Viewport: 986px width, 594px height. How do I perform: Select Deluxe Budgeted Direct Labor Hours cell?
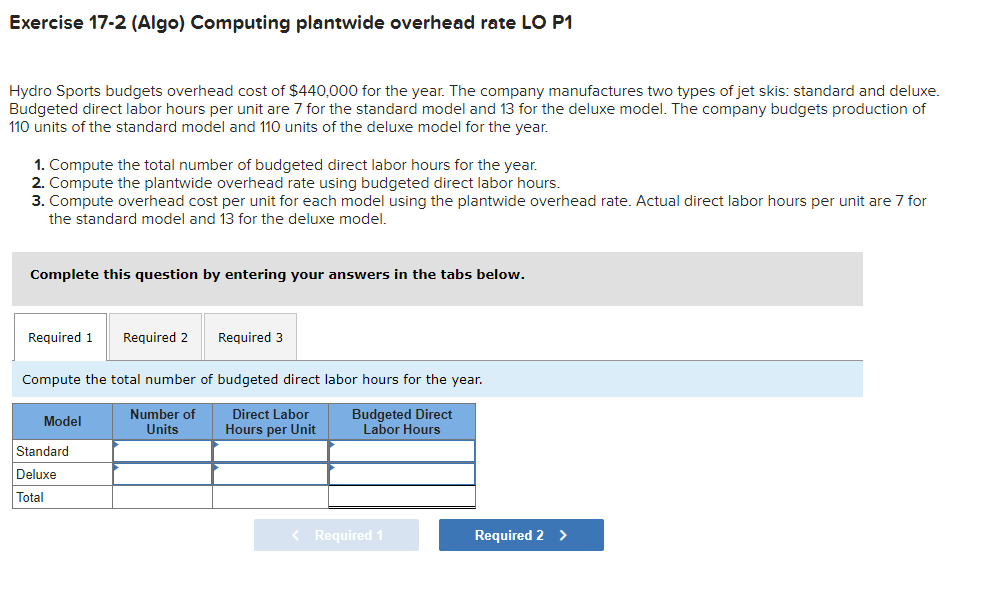(x=401, y=474)
